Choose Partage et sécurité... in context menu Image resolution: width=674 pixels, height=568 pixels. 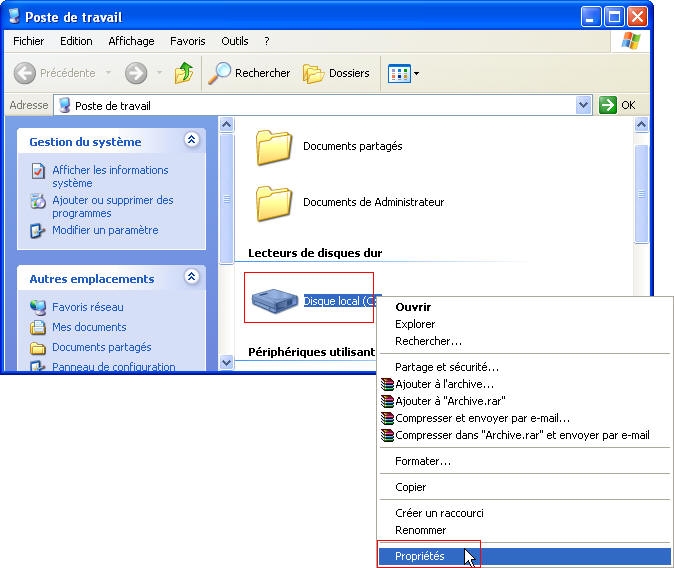point(524,367)
